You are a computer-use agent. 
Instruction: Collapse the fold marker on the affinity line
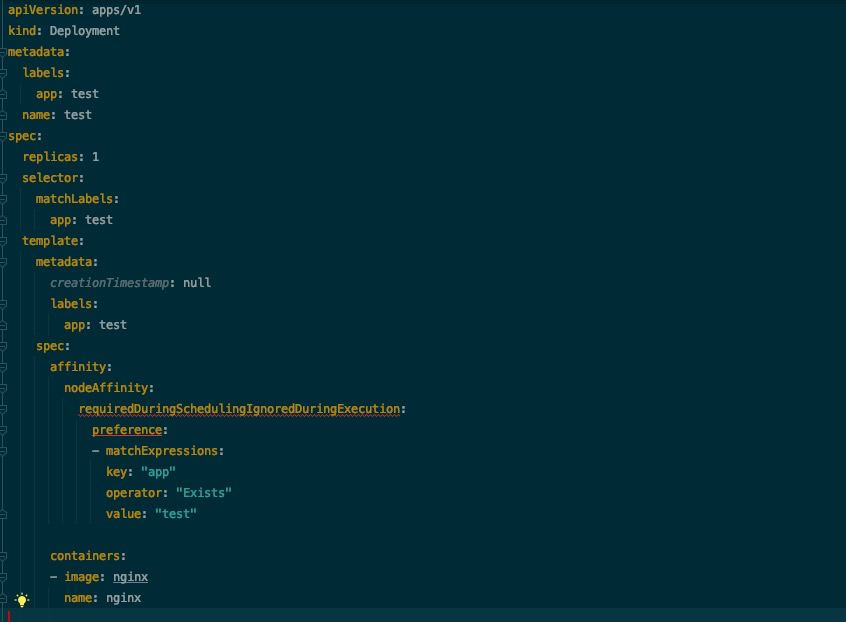[3, 367]
